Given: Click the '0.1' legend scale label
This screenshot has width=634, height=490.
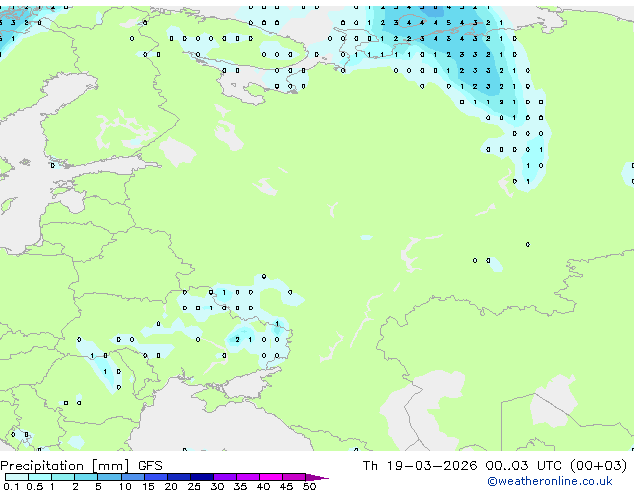Looking at the screenshot, I should coord(11,486).
